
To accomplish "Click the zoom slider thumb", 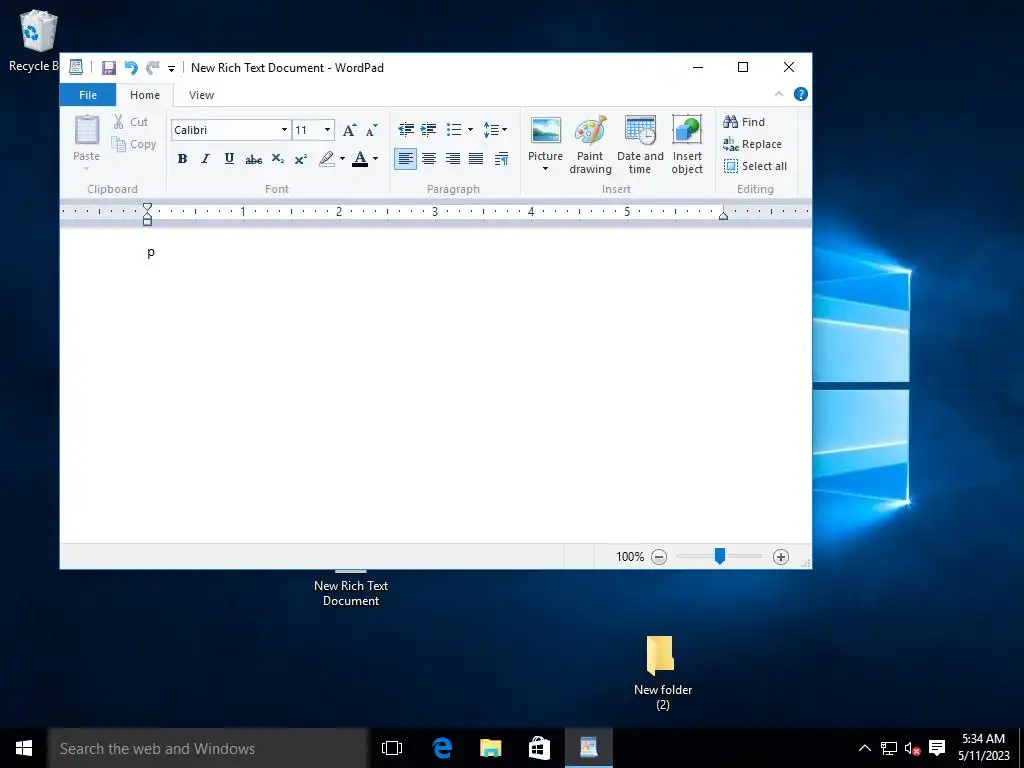I will pyautogui.click(x=720, y=556).
